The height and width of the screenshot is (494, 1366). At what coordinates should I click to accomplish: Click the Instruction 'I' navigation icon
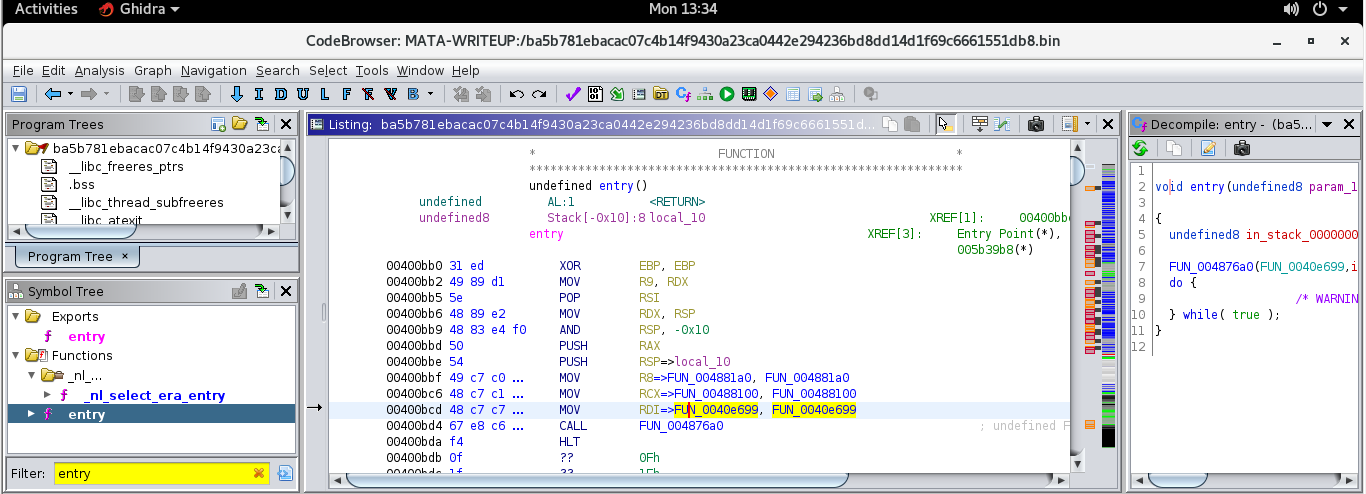point(258,94)
